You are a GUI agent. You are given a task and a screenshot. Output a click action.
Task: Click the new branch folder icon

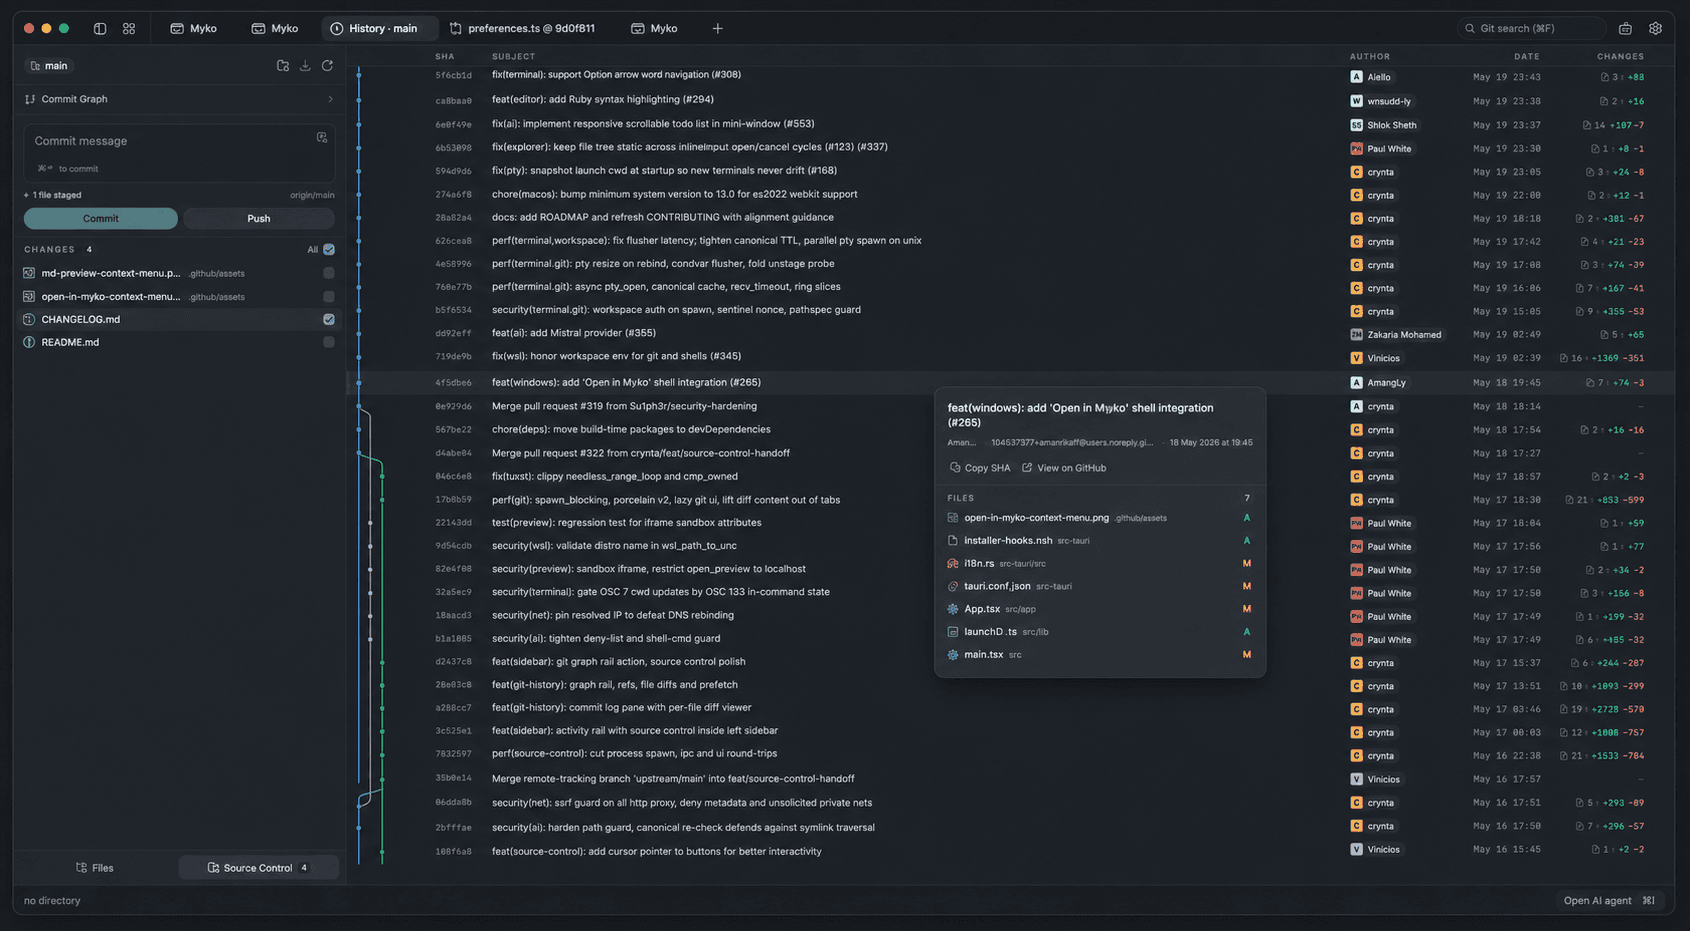pos(283,66)
